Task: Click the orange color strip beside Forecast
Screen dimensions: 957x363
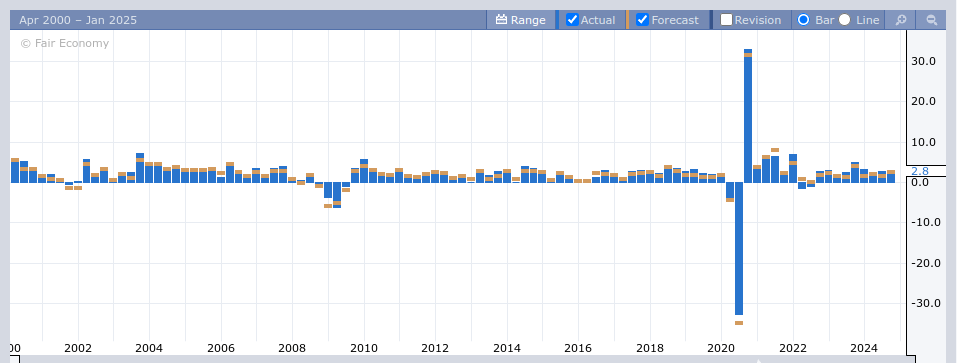Action: coord(627,20)
